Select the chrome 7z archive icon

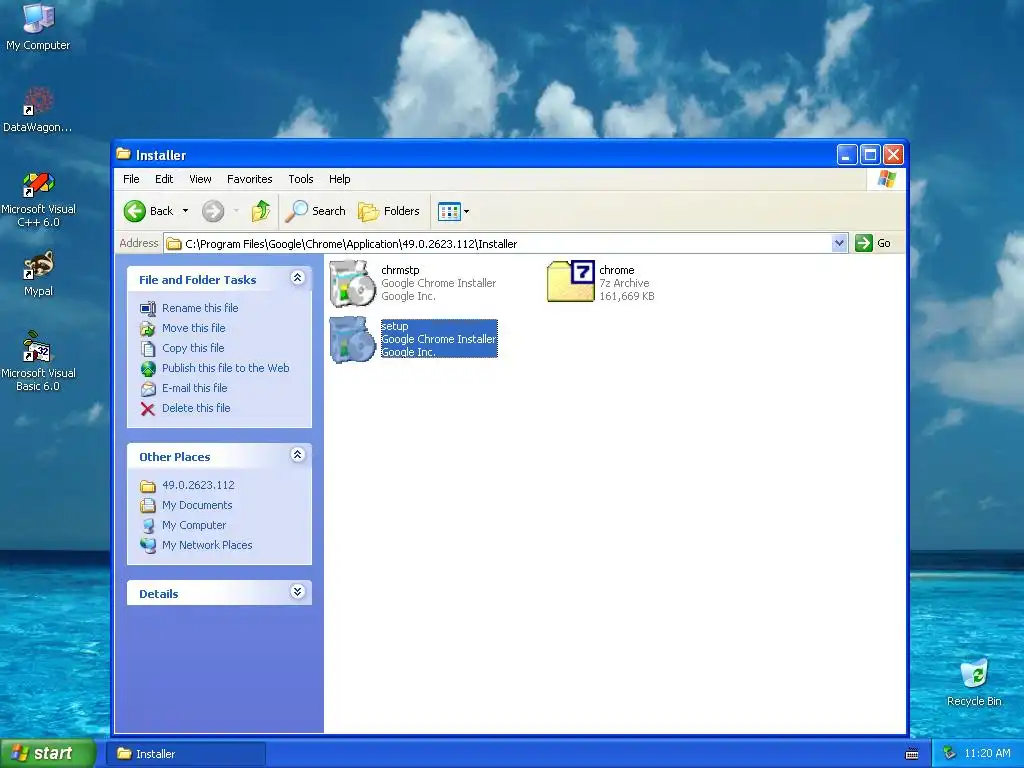571,281
